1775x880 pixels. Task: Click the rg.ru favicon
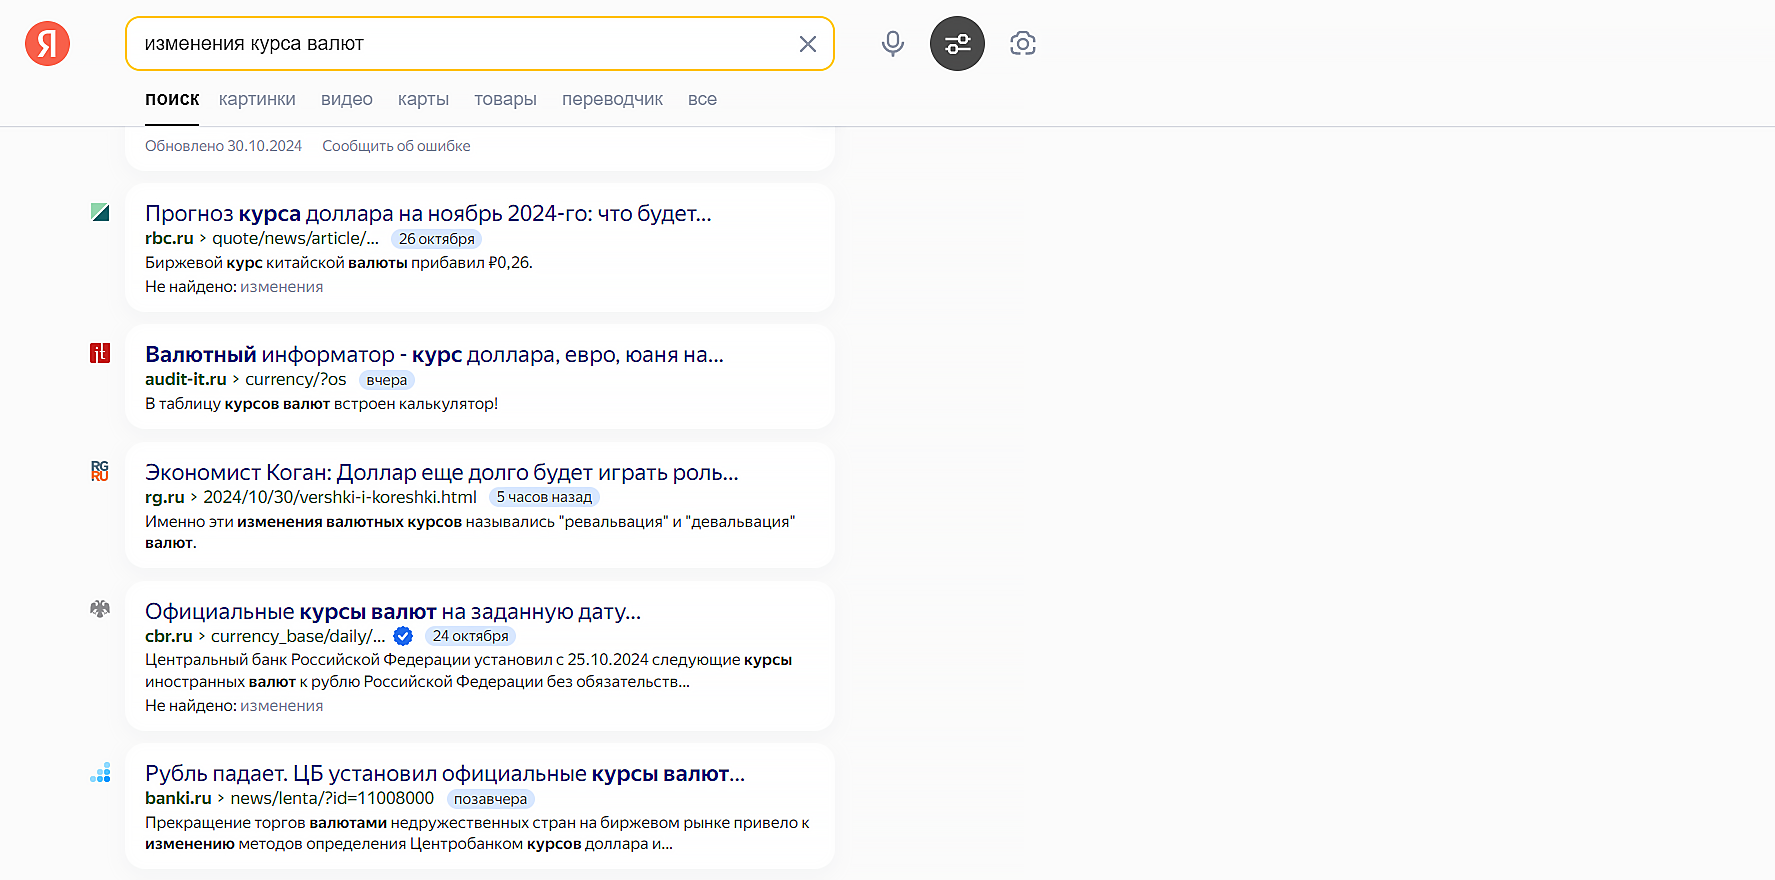click(100, 471)
